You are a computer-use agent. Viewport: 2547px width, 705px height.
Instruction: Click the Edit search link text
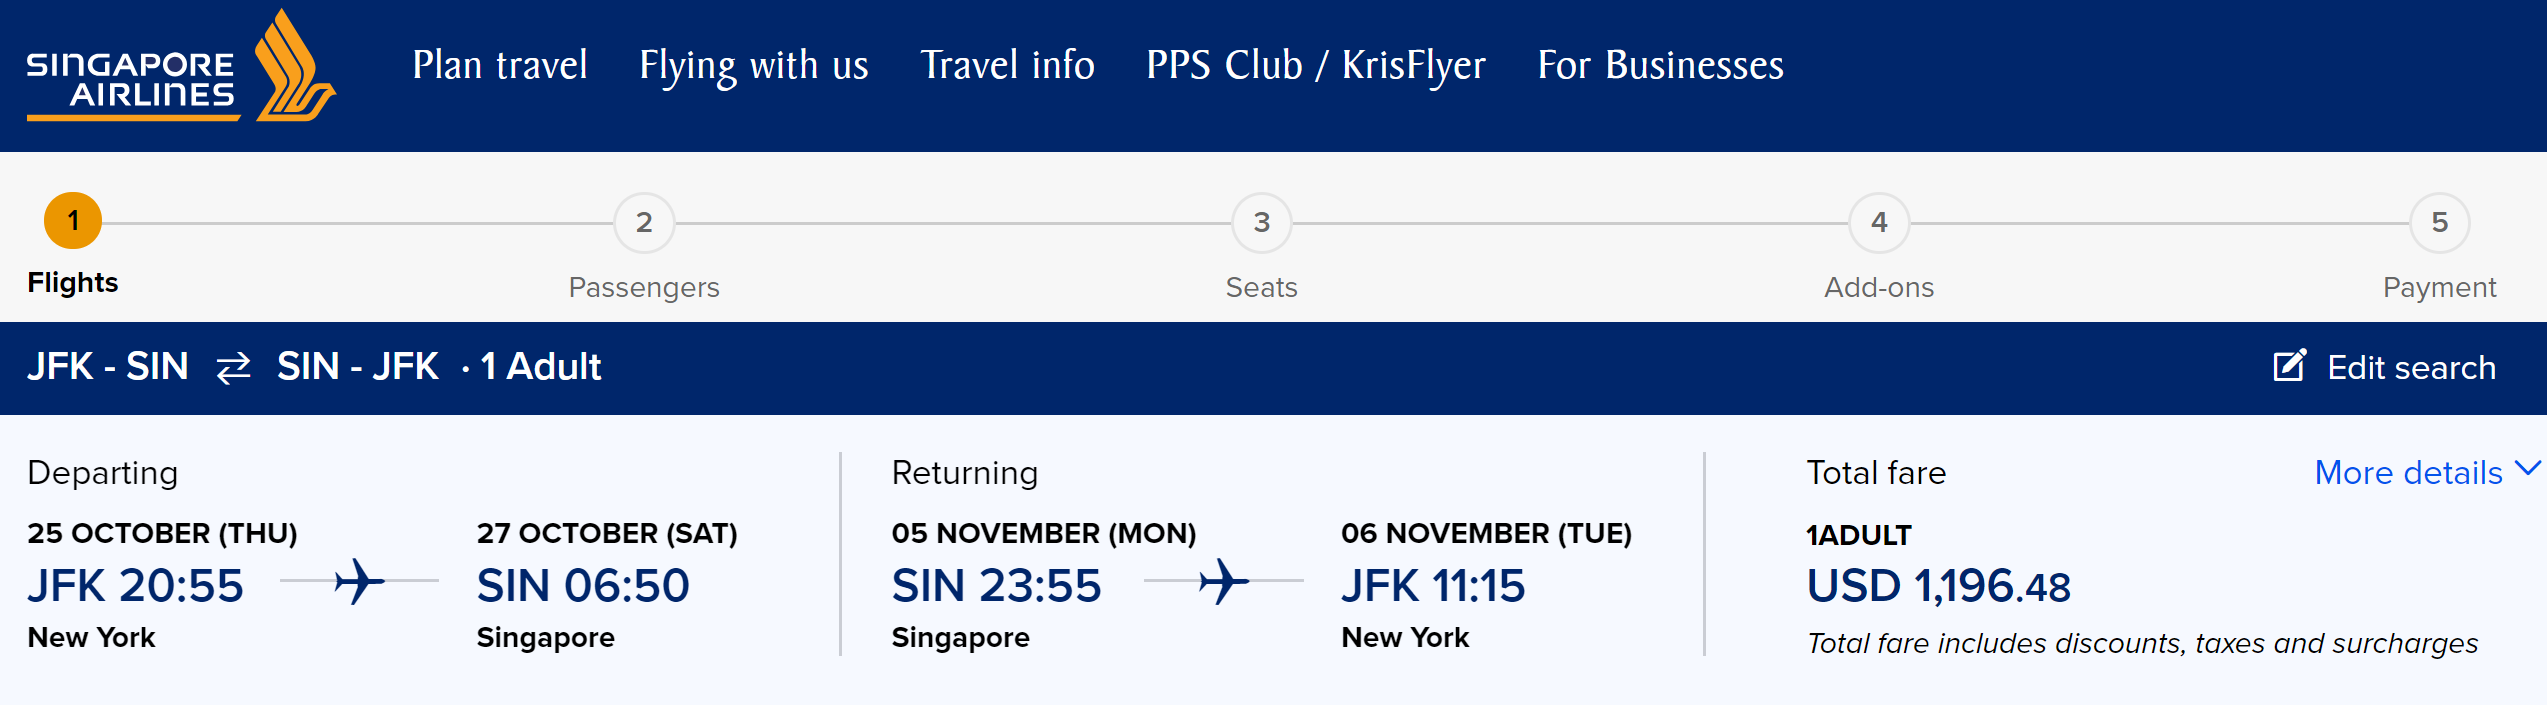pyautogui.click(x=2411, y=368)
